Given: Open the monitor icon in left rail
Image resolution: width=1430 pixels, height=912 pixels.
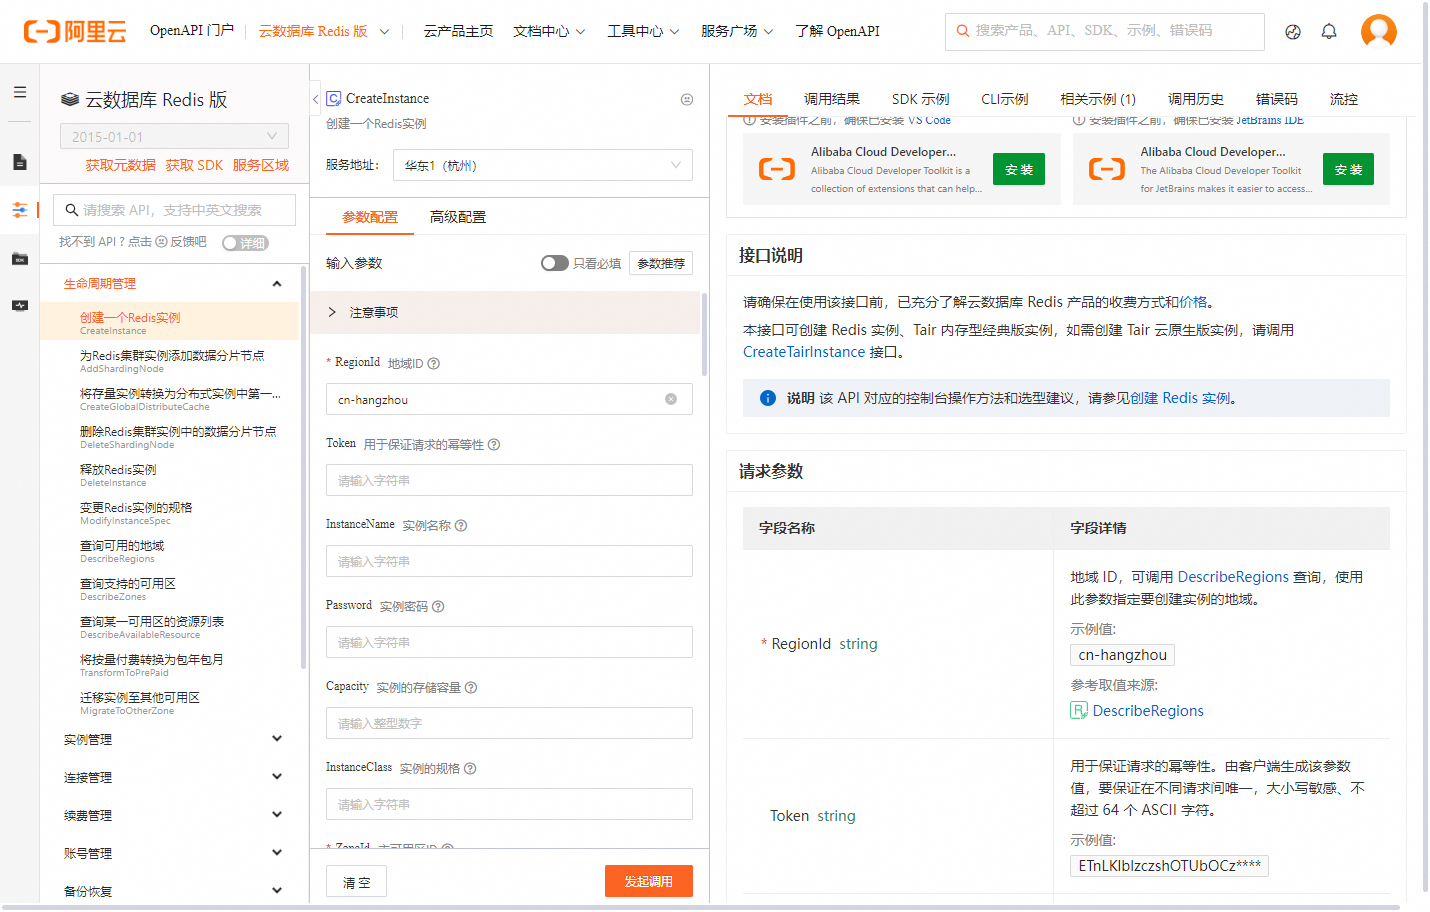Looking at the screenshot, I should pyautogui.click(x=20, y=305).
